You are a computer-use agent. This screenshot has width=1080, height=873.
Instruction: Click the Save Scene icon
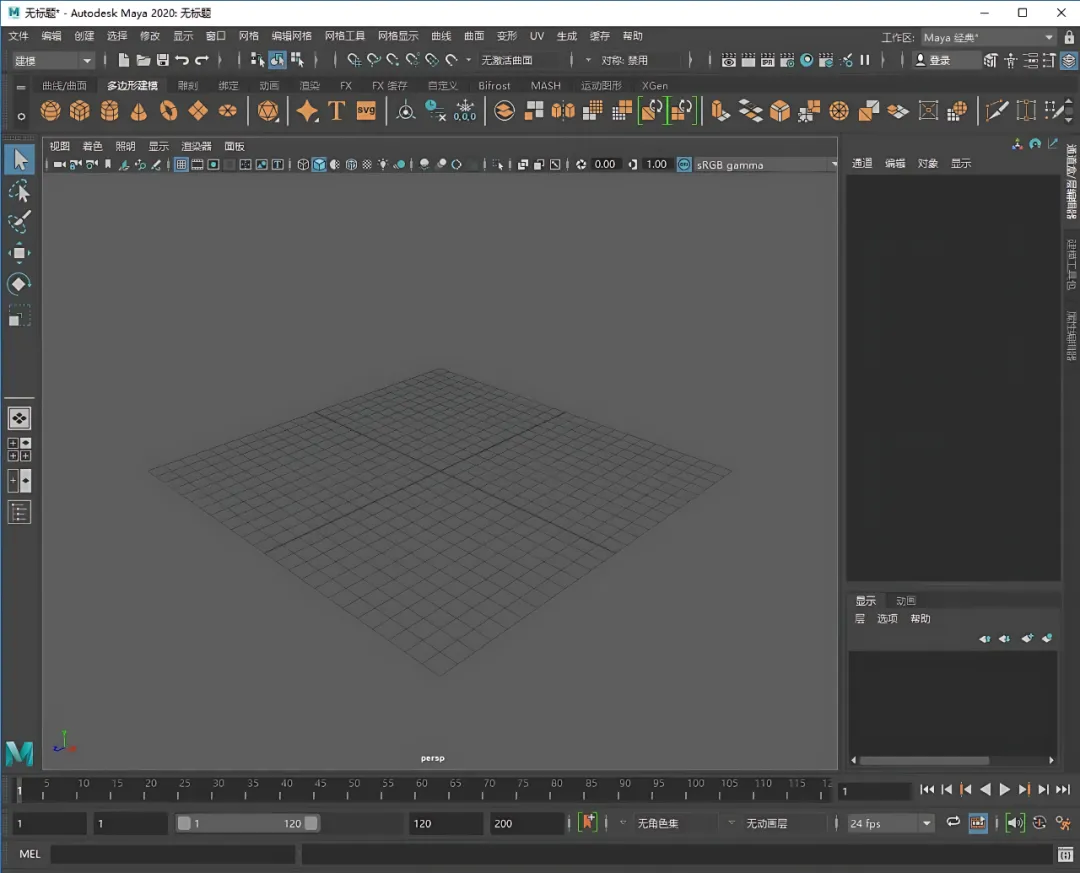(x=162, y=60)
